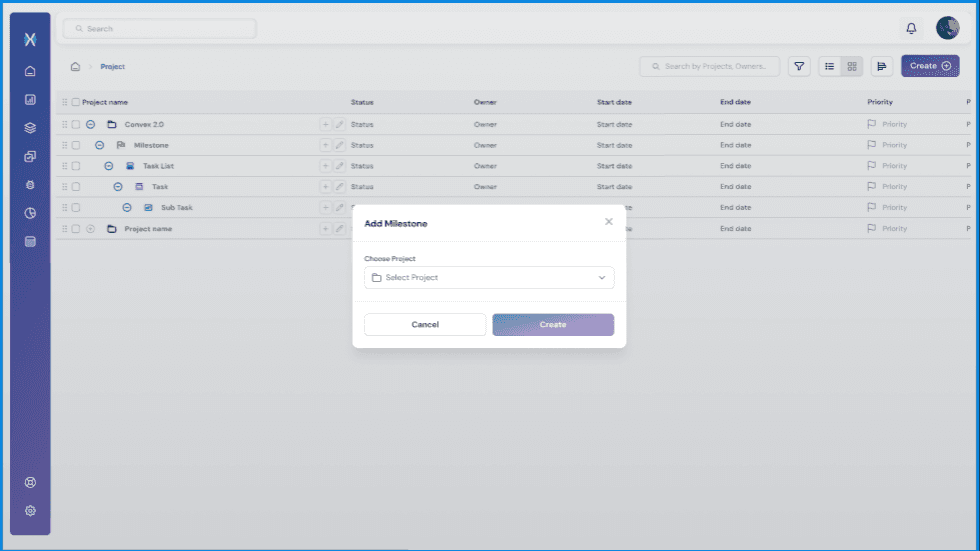Collapse the Task row
Viewport: 980px width, 551px height.
(x=118, y=187)
